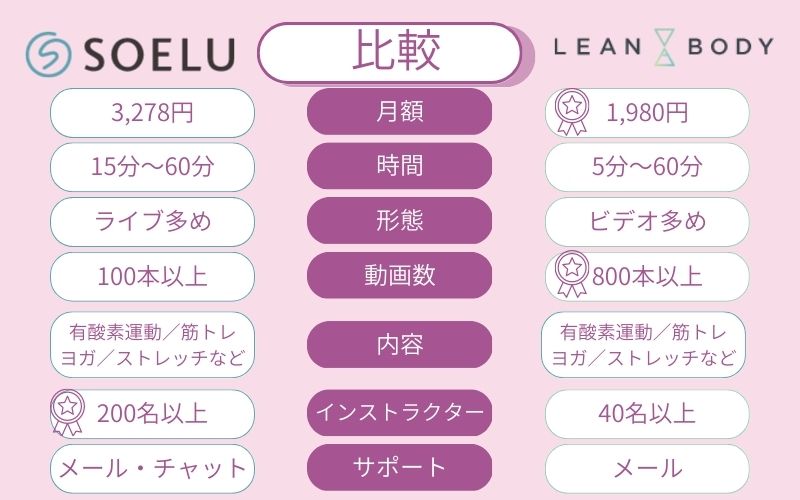Click the SOELU brand name text
Image resolution: width=800 pixels, height=500 pixels.
[158, 53]
